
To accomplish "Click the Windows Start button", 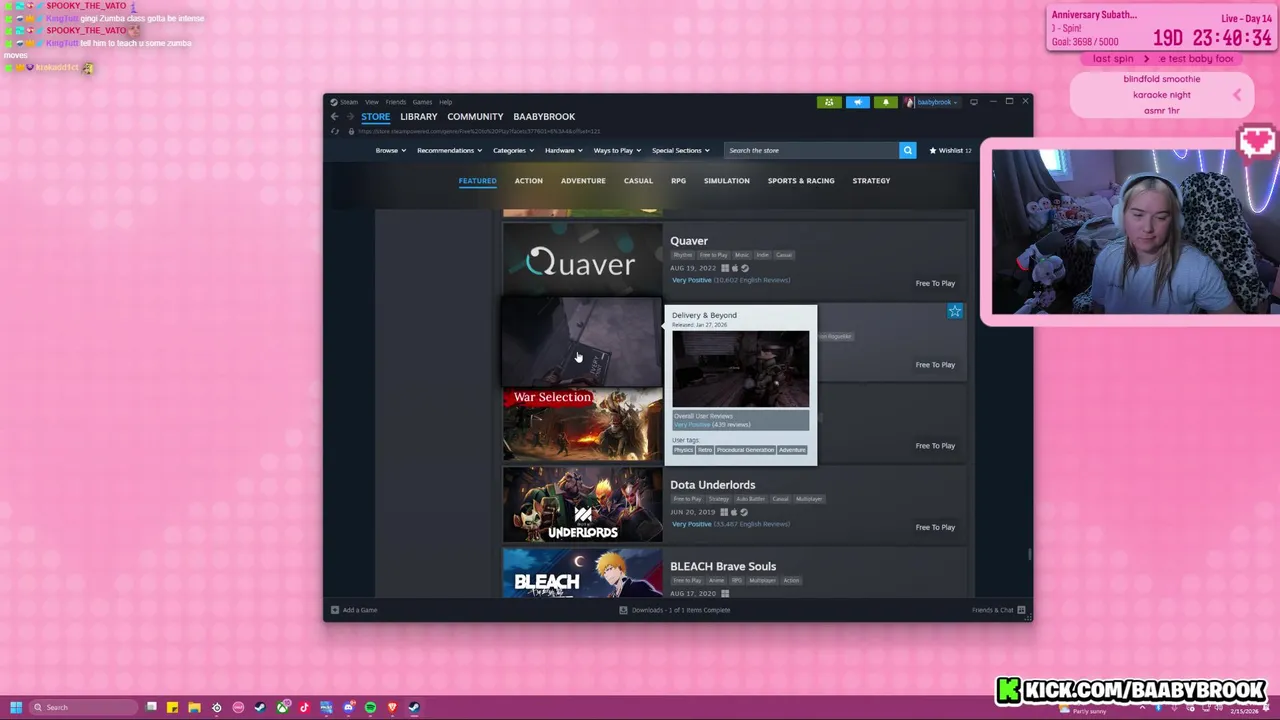I will [16, 707].
